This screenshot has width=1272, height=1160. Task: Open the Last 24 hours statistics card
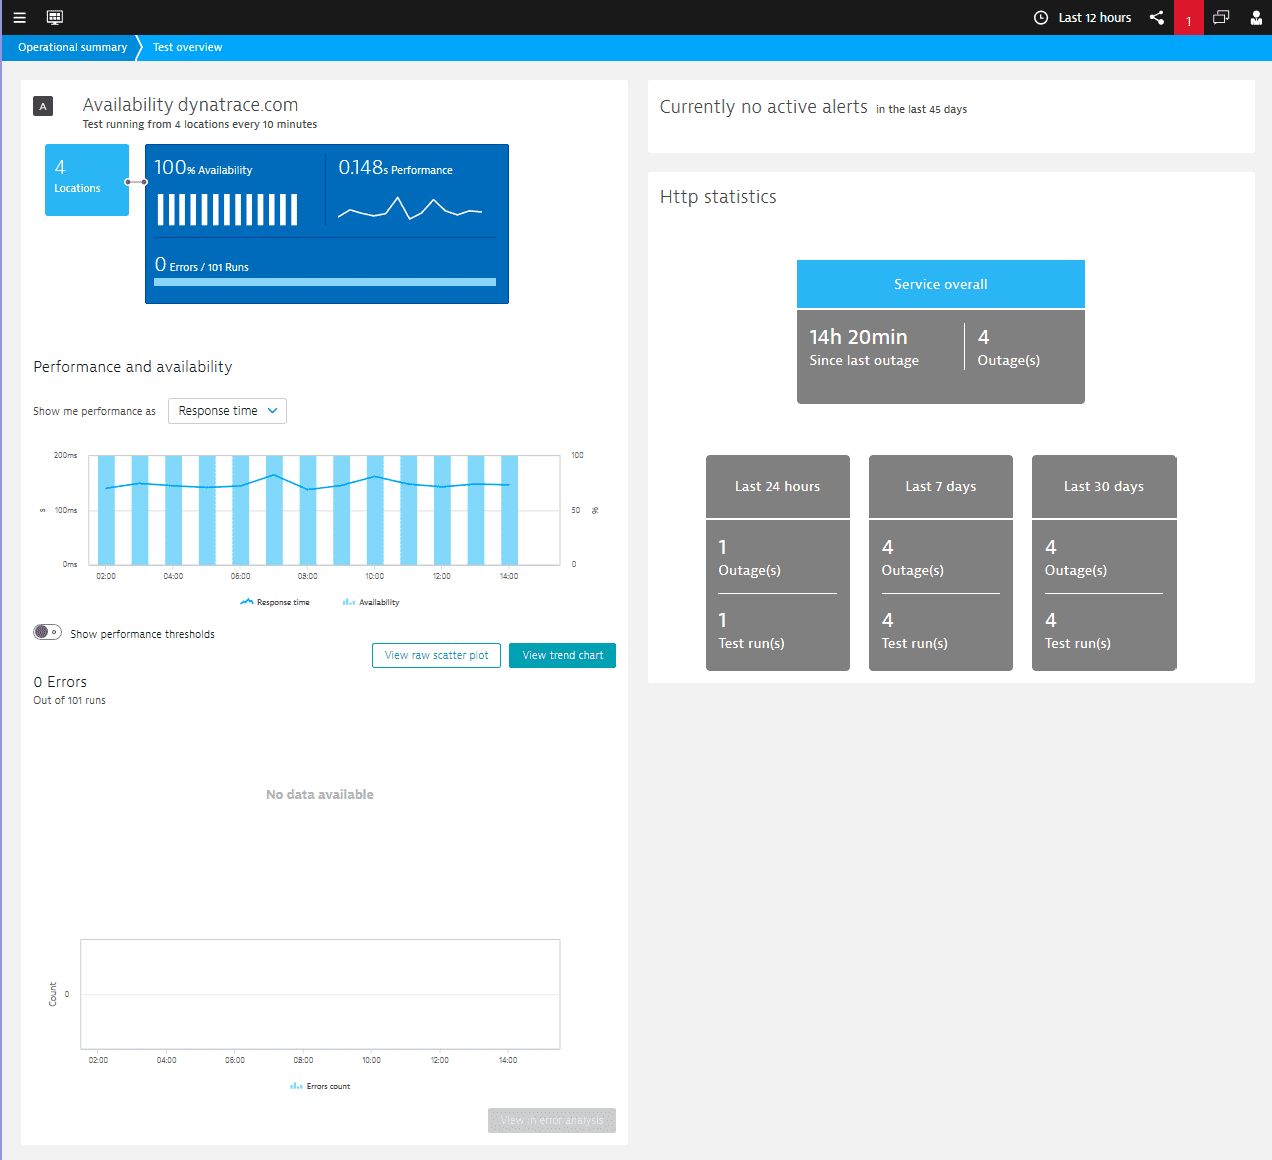[778, 563]
